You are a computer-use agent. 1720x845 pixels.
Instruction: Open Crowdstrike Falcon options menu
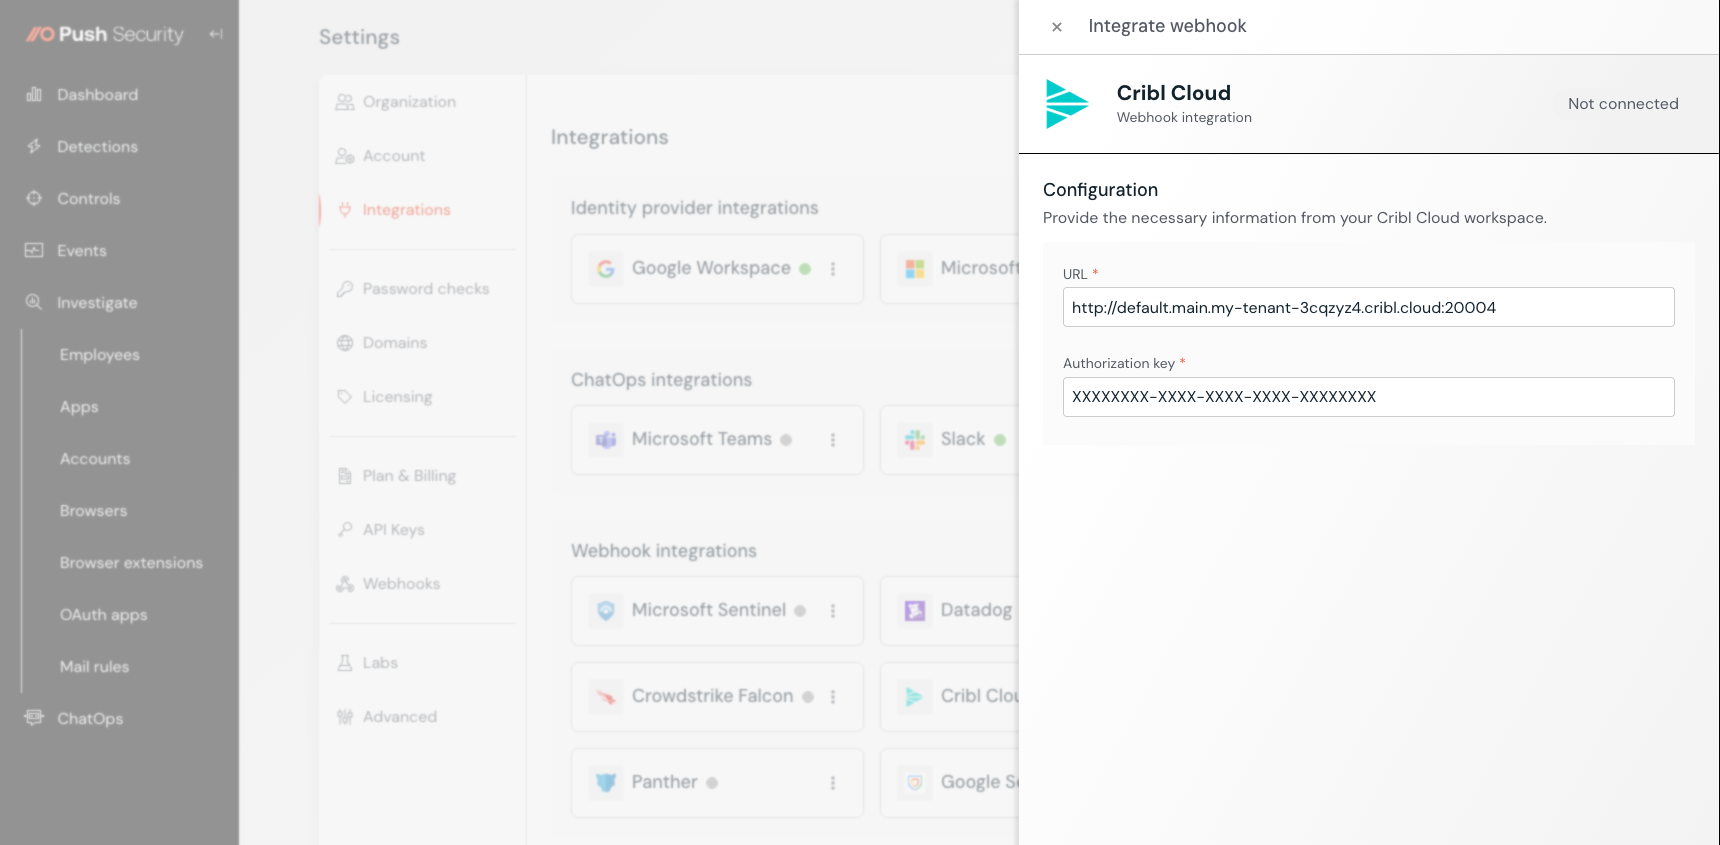pyautogui.click(x=833, y=697)
